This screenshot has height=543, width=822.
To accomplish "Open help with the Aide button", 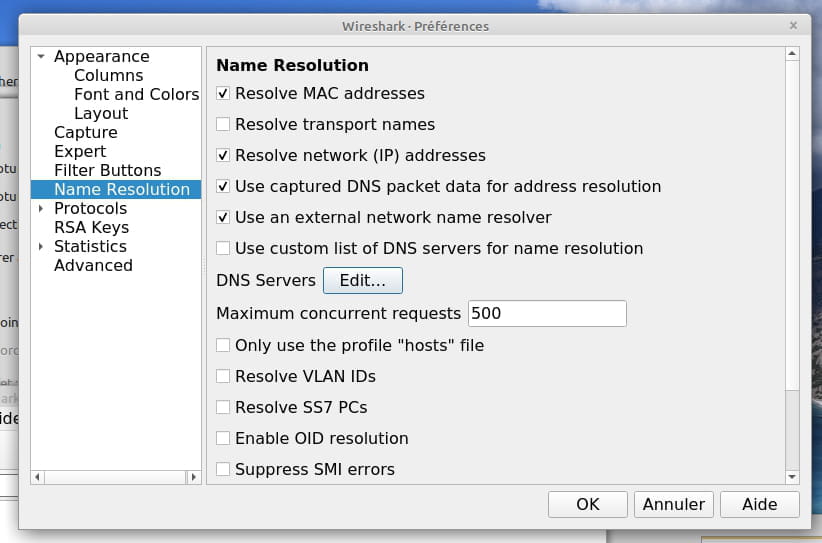I will point(760,504).
